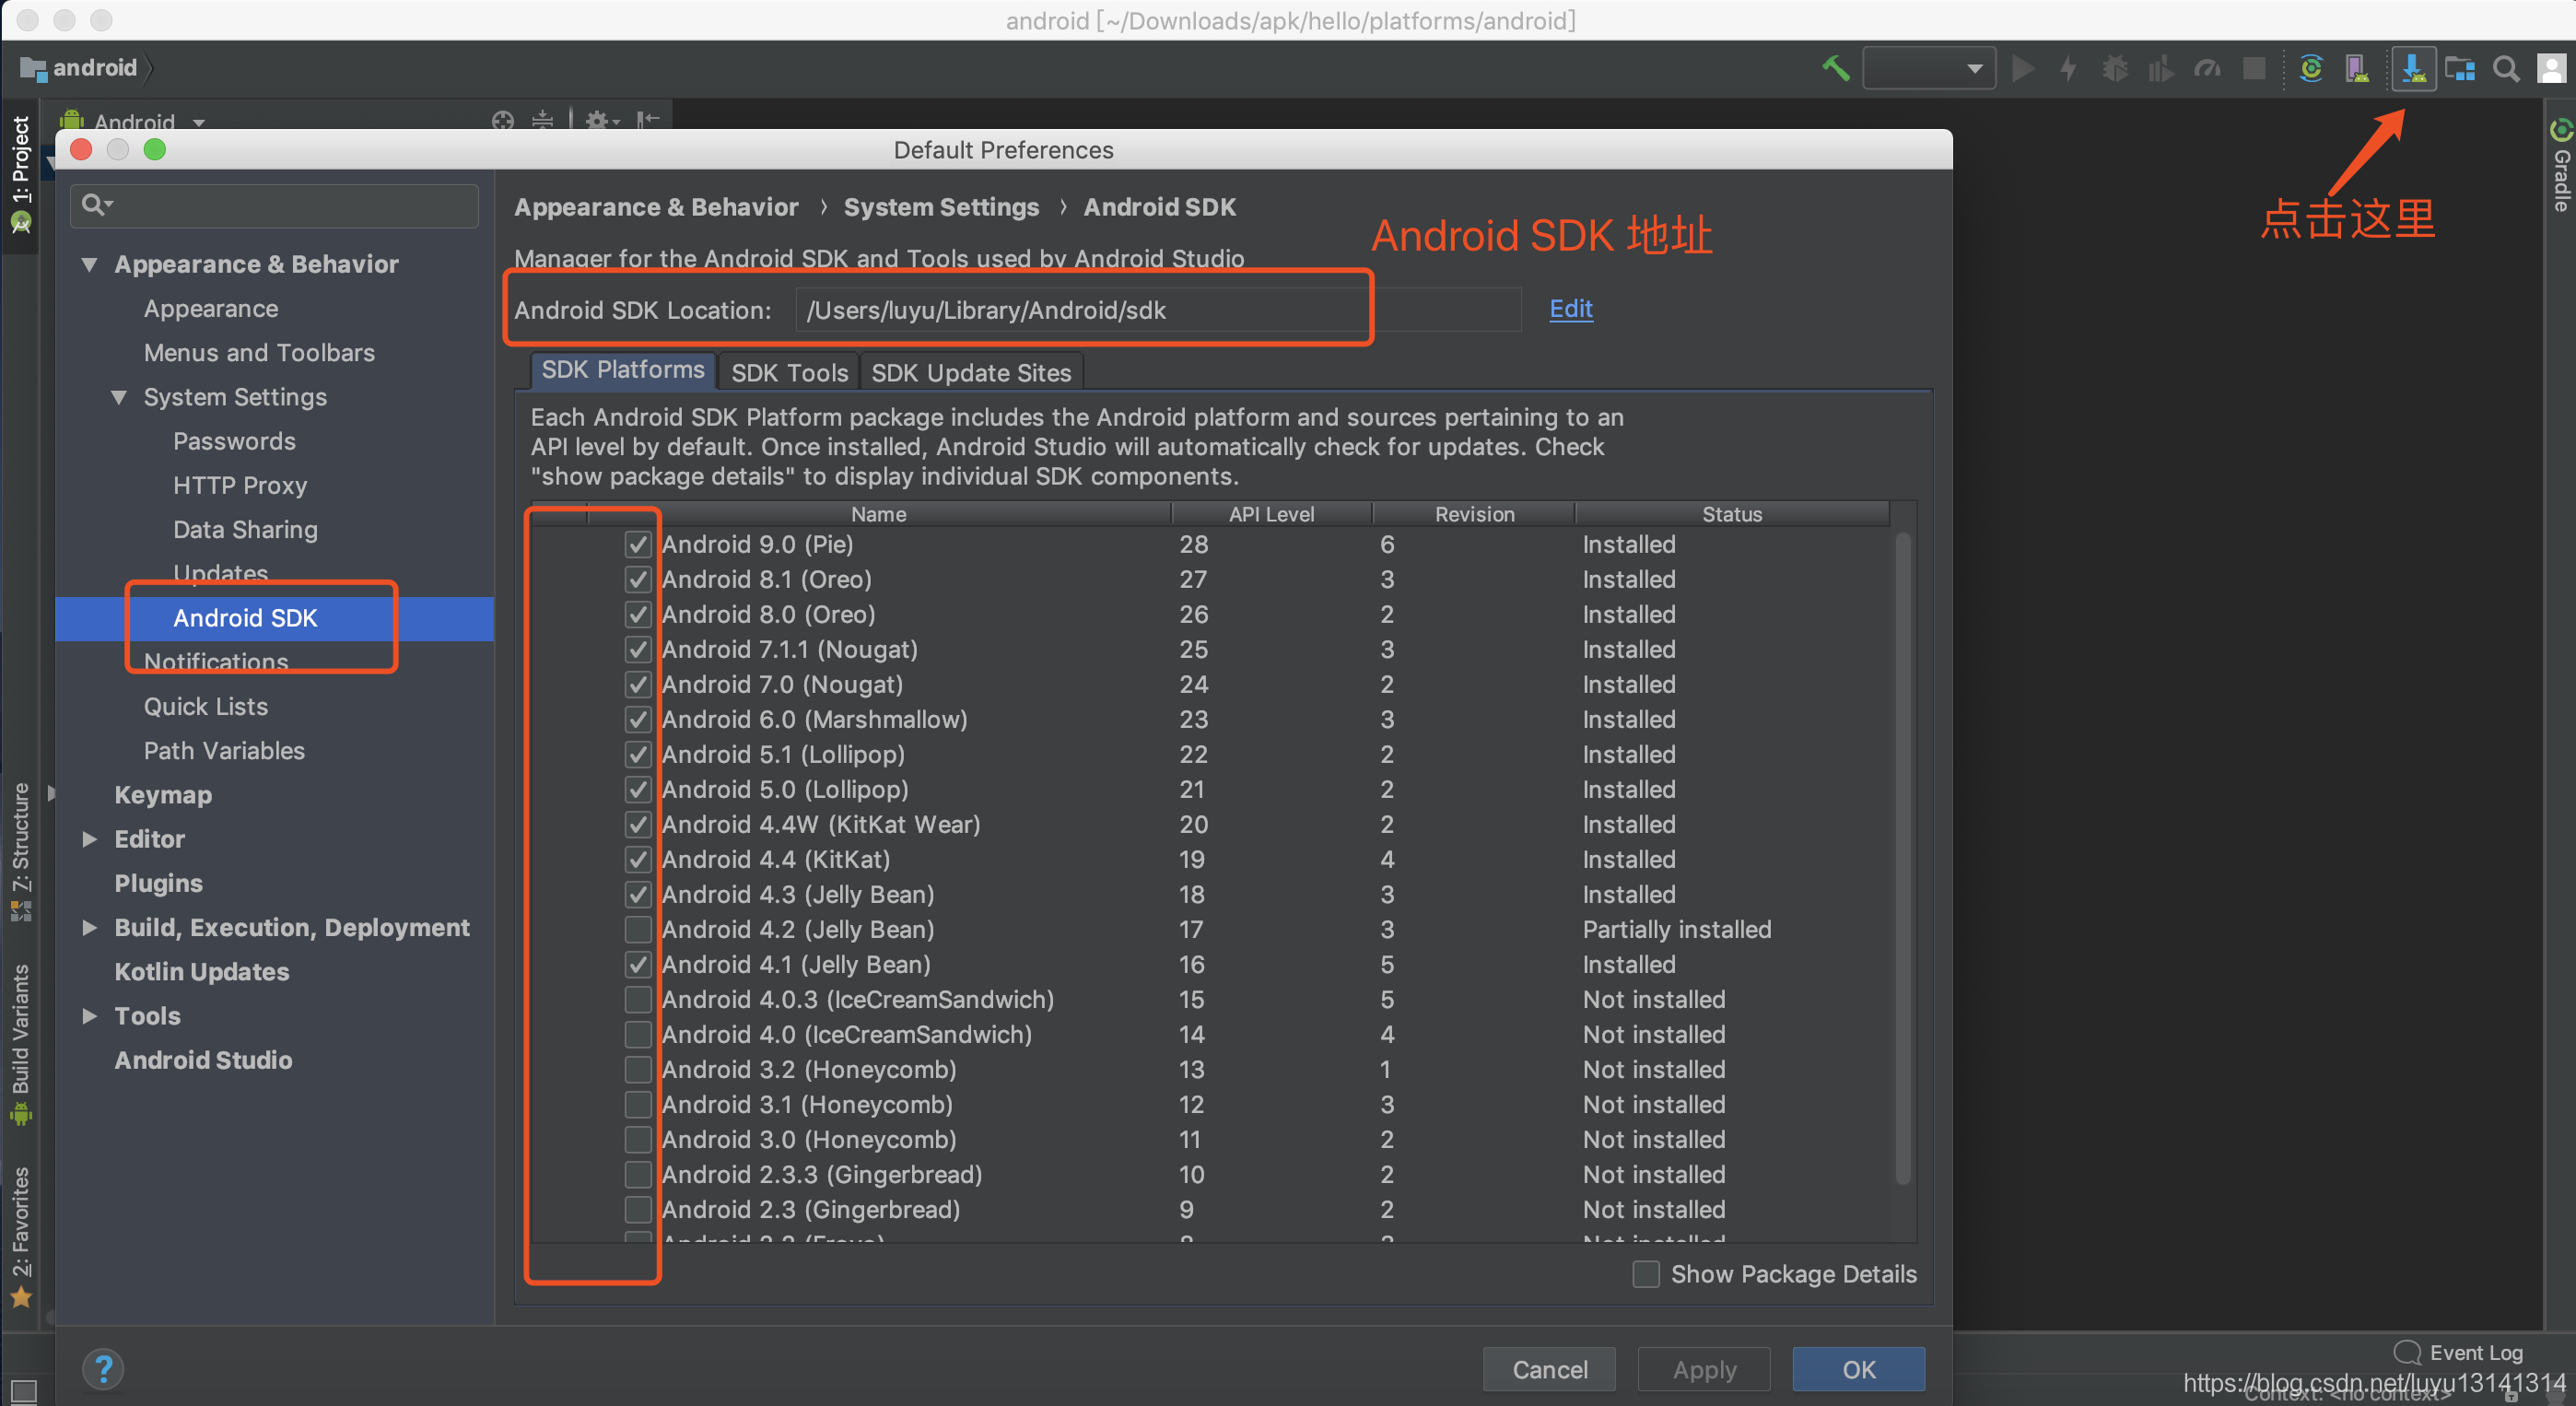Screen dimensions: 2576x1406
Task: Check Android 4.0.3 (IceCreamSandwich) checkbox
Action: pyautogui.click(x=638, y=999)
